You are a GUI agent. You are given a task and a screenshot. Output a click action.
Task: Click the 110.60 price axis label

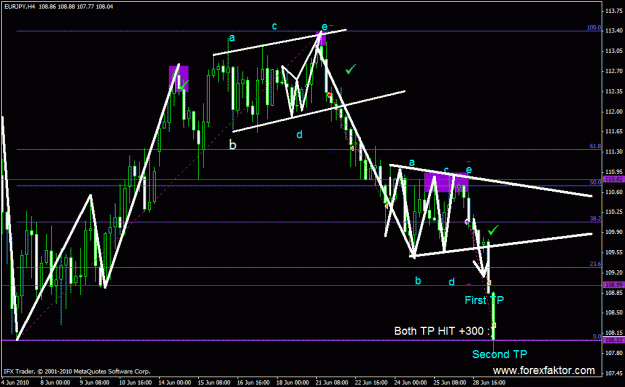(x=614, y=192)
